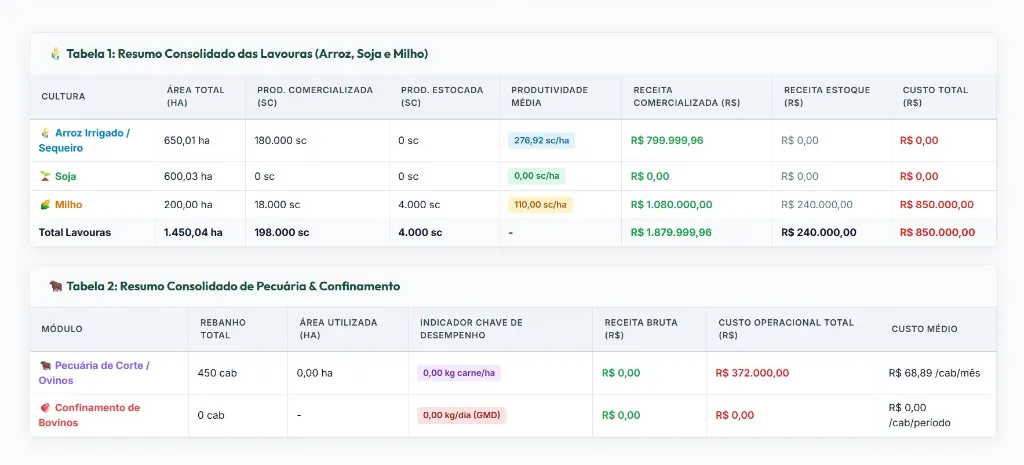Click the 198.000 sc total cell
1024x465 pixels.
tap(282, 232)
